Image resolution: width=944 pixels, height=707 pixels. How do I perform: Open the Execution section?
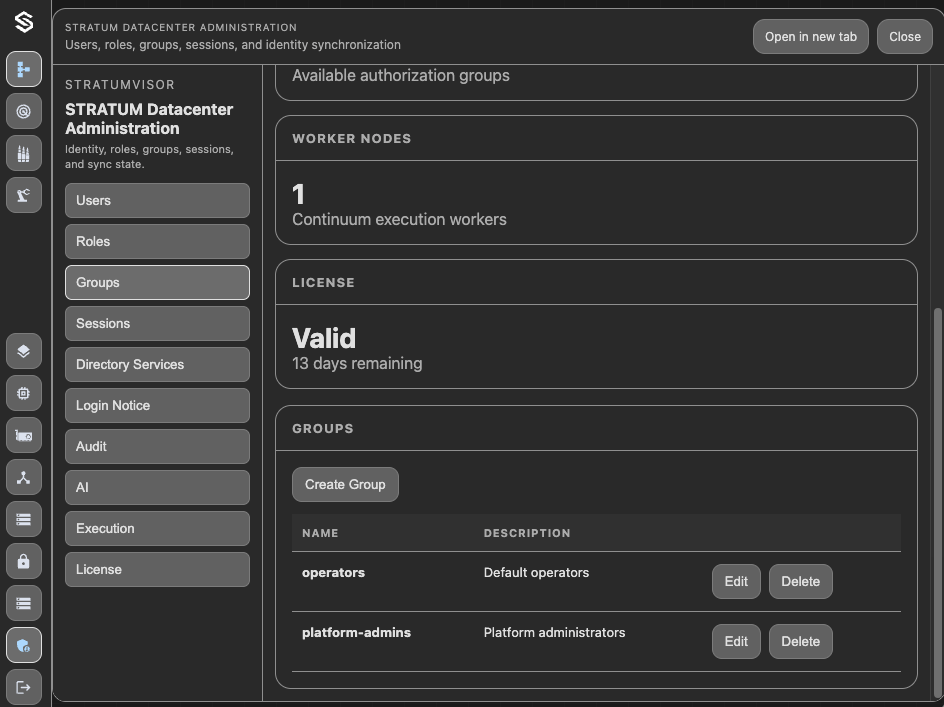click(x=157, y=528)
